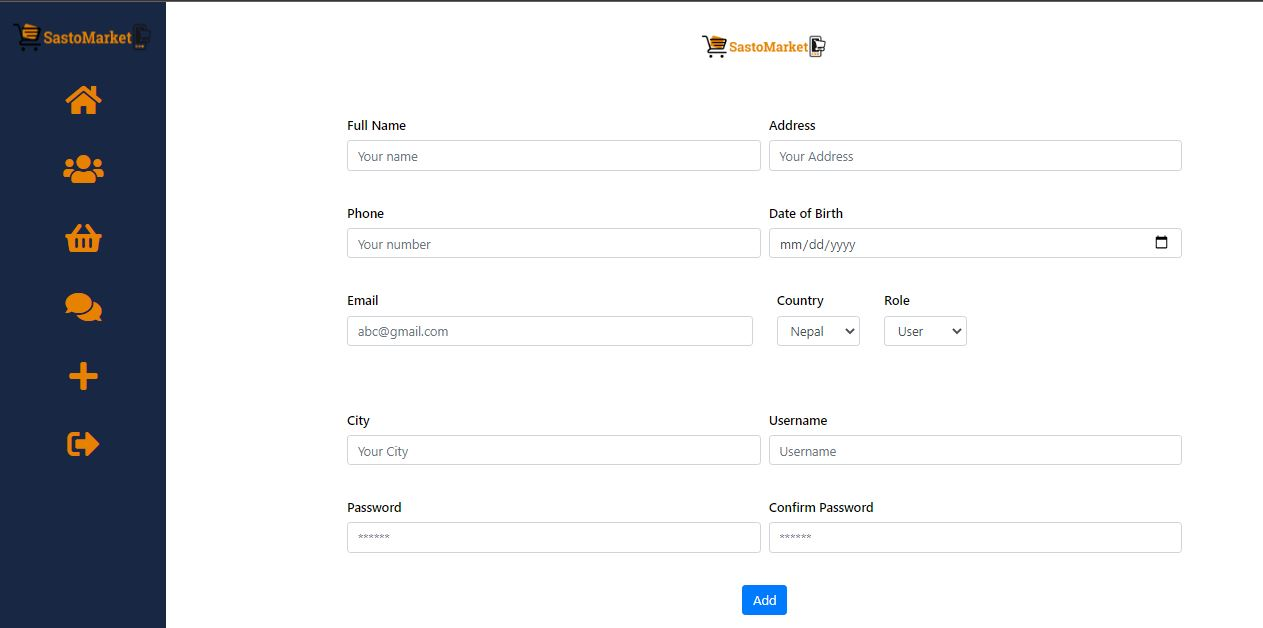This screenshot has height=628, width=1263.
Task: Focus the Email input field
Action: click(x=550, y=331)
